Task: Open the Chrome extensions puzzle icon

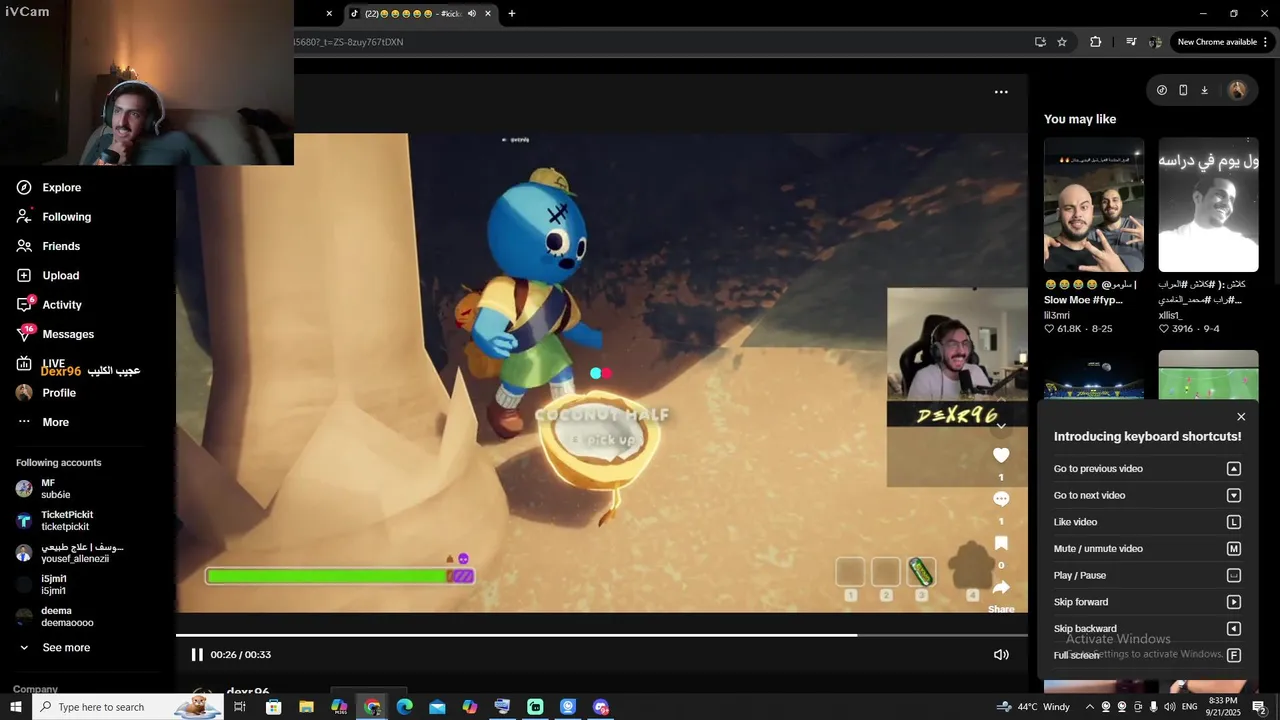Action: click(x=1095, y=42)
